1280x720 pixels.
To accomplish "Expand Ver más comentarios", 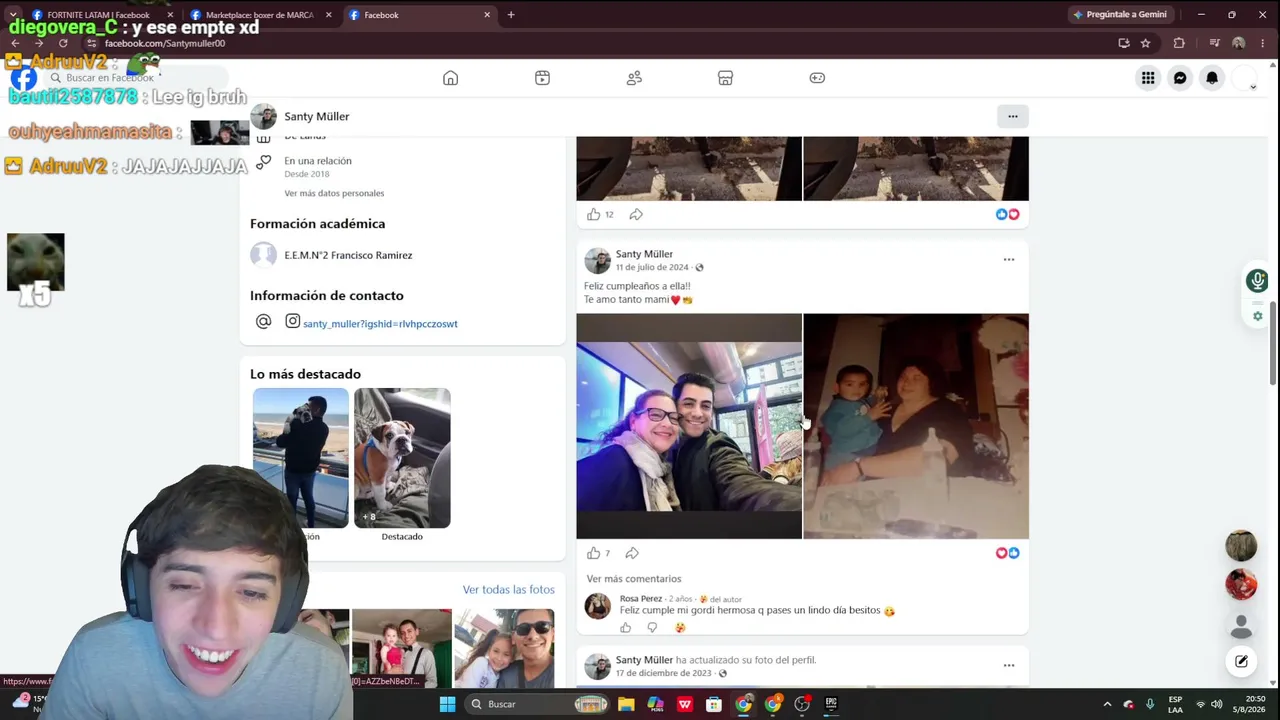I will [634, 579].
